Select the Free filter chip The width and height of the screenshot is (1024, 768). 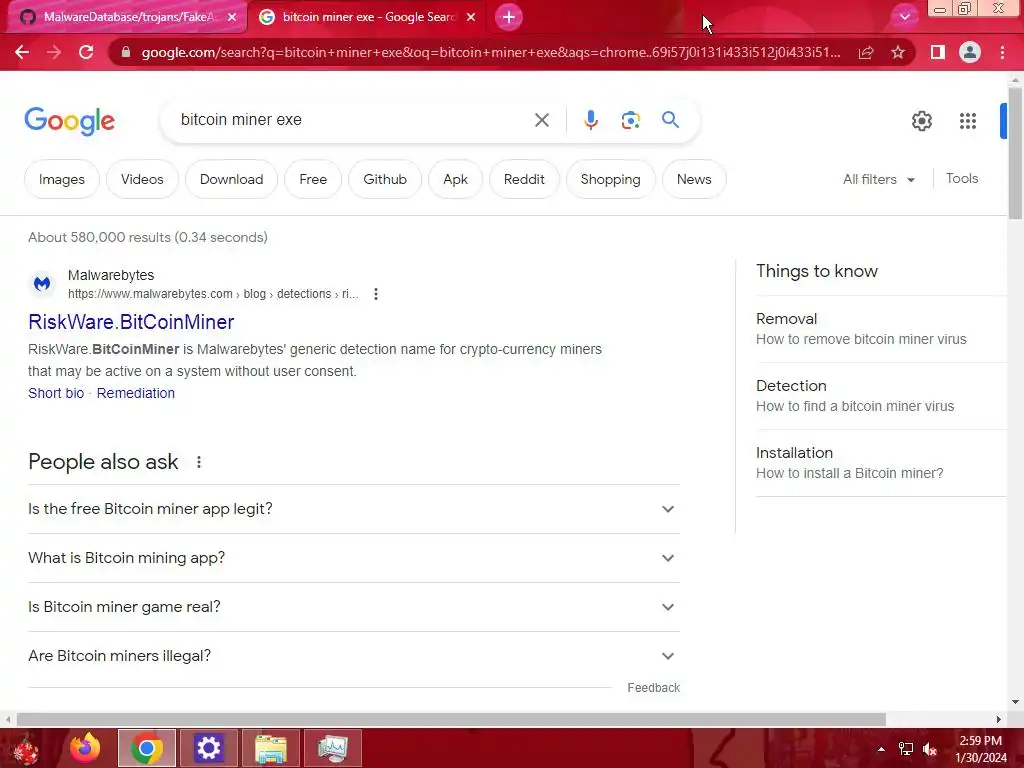[313, 179]
